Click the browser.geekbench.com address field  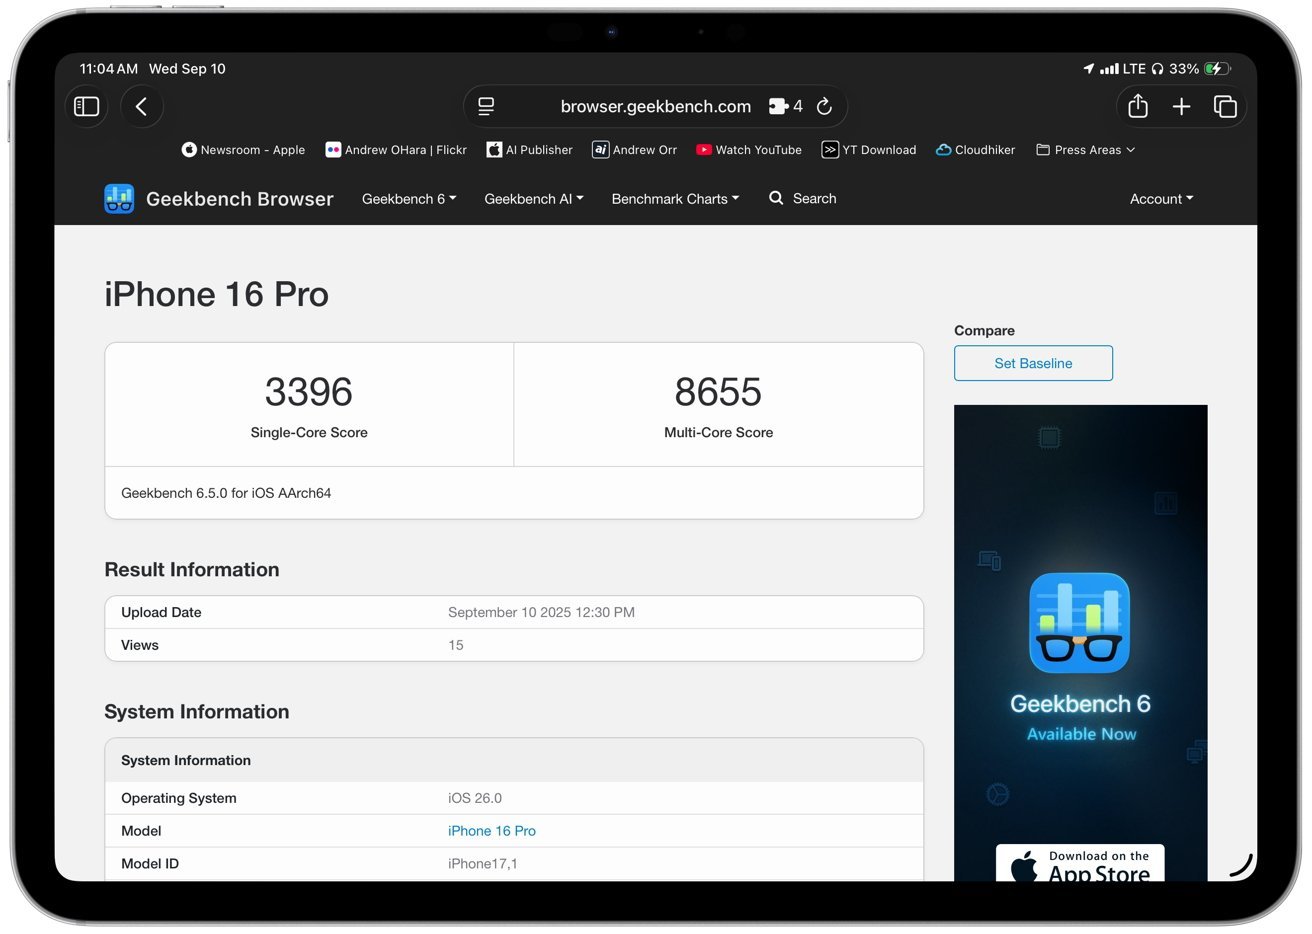[655, 106]
